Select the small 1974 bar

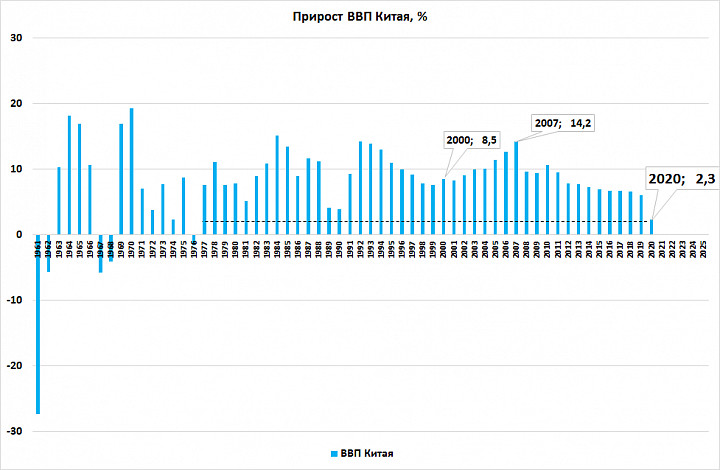pos(173,227)
